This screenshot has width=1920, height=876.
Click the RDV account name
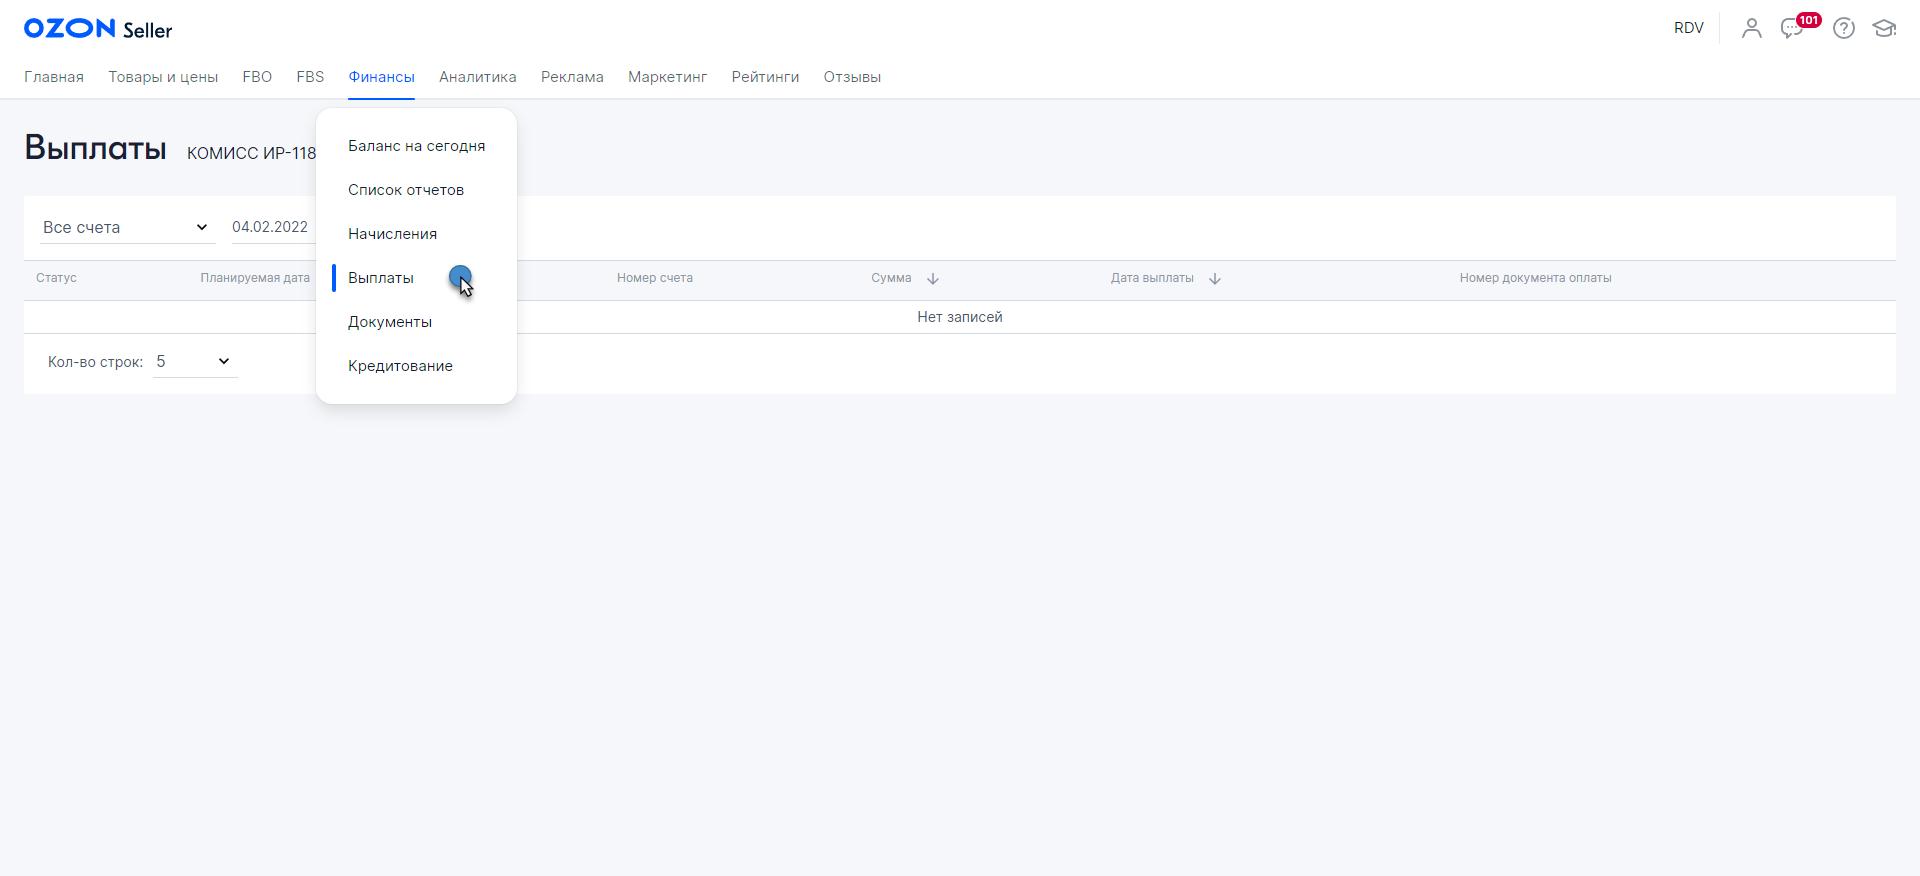click(1688, 28)
